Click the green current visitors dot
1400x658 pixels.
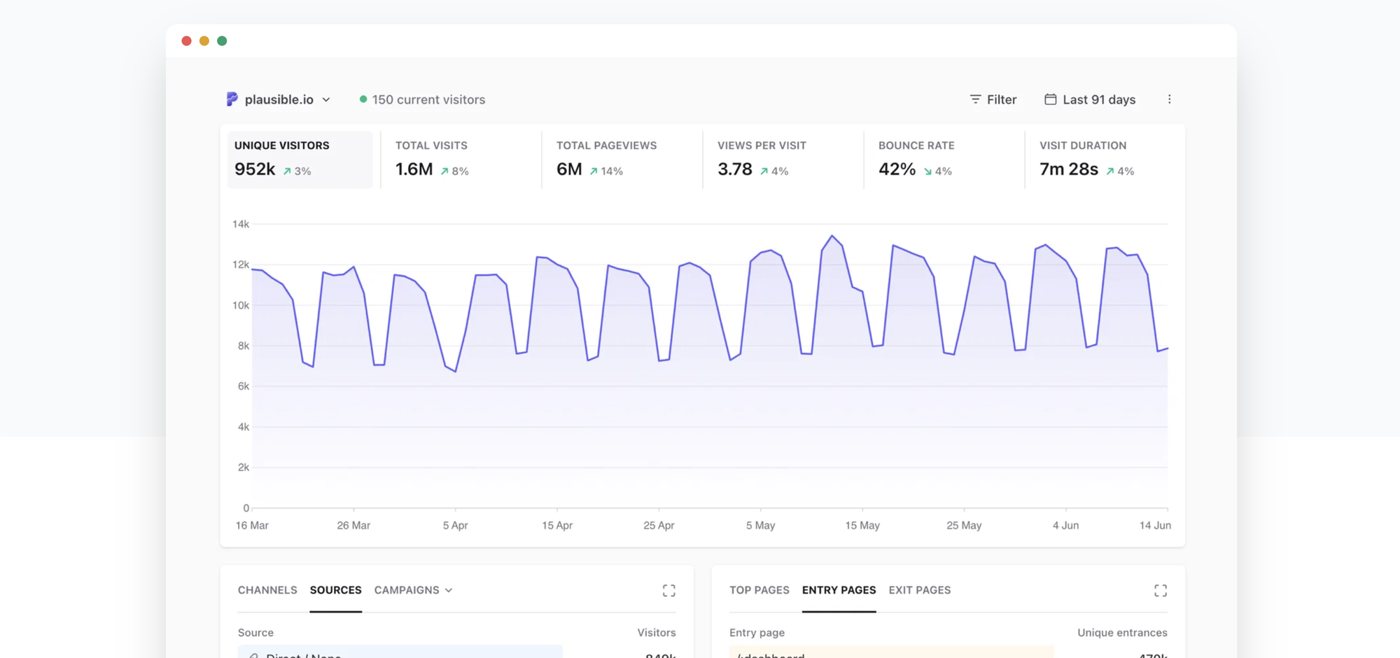tap(363, 99)
